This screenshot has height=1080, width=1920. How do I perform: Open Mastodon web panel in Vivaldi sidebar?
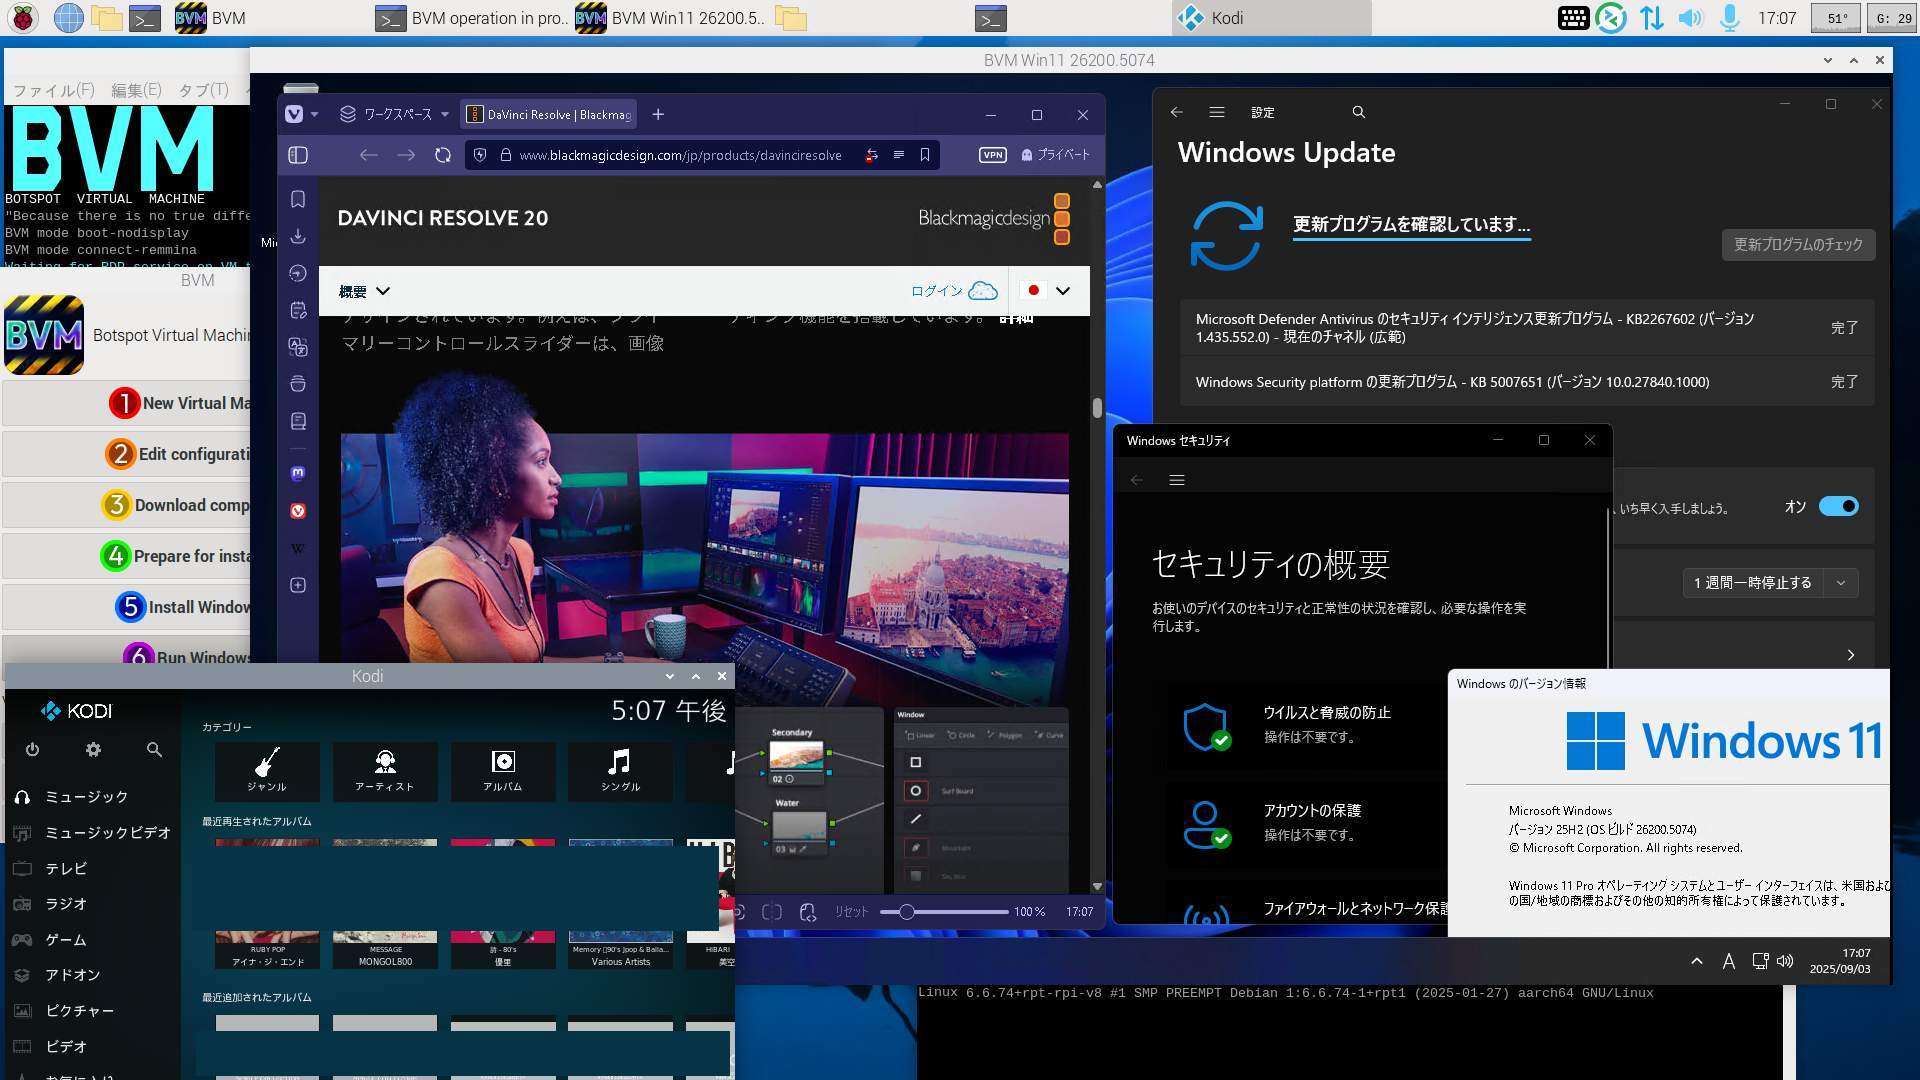298,473
